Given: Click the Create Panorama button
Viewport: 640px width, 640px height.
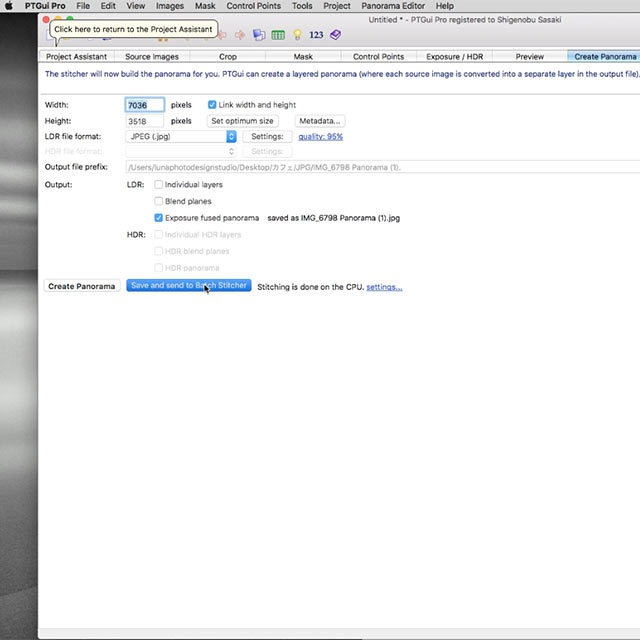Looking at the screenshot, I should click(x=82, y=286).
